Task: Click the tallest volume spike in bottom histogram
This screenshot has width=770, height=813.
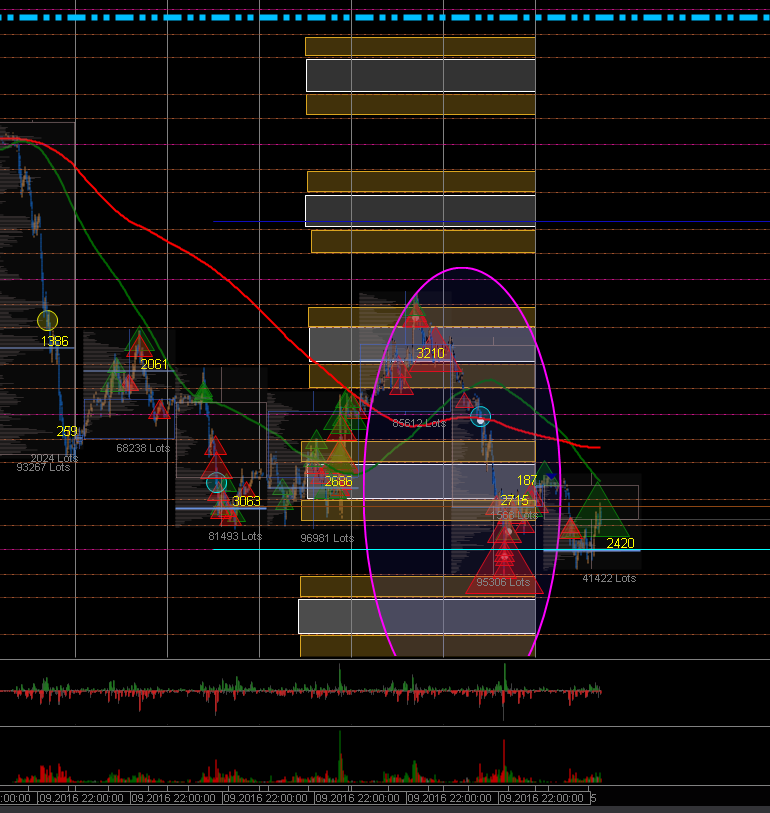Action: [x=340, y=755]
